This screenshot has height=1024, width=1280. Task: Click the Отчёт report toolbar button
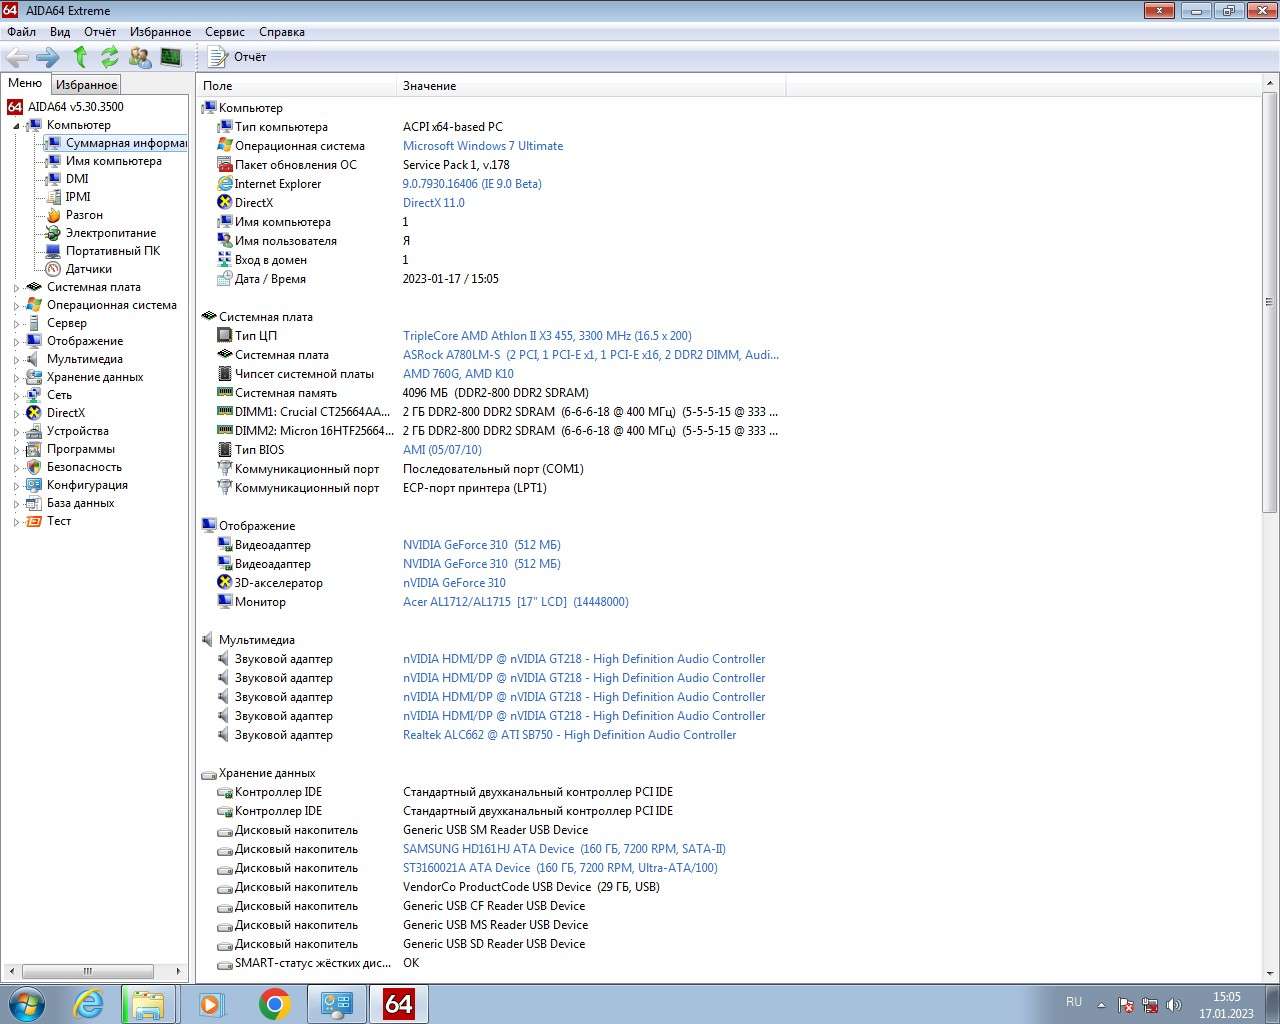click(238, 57)
